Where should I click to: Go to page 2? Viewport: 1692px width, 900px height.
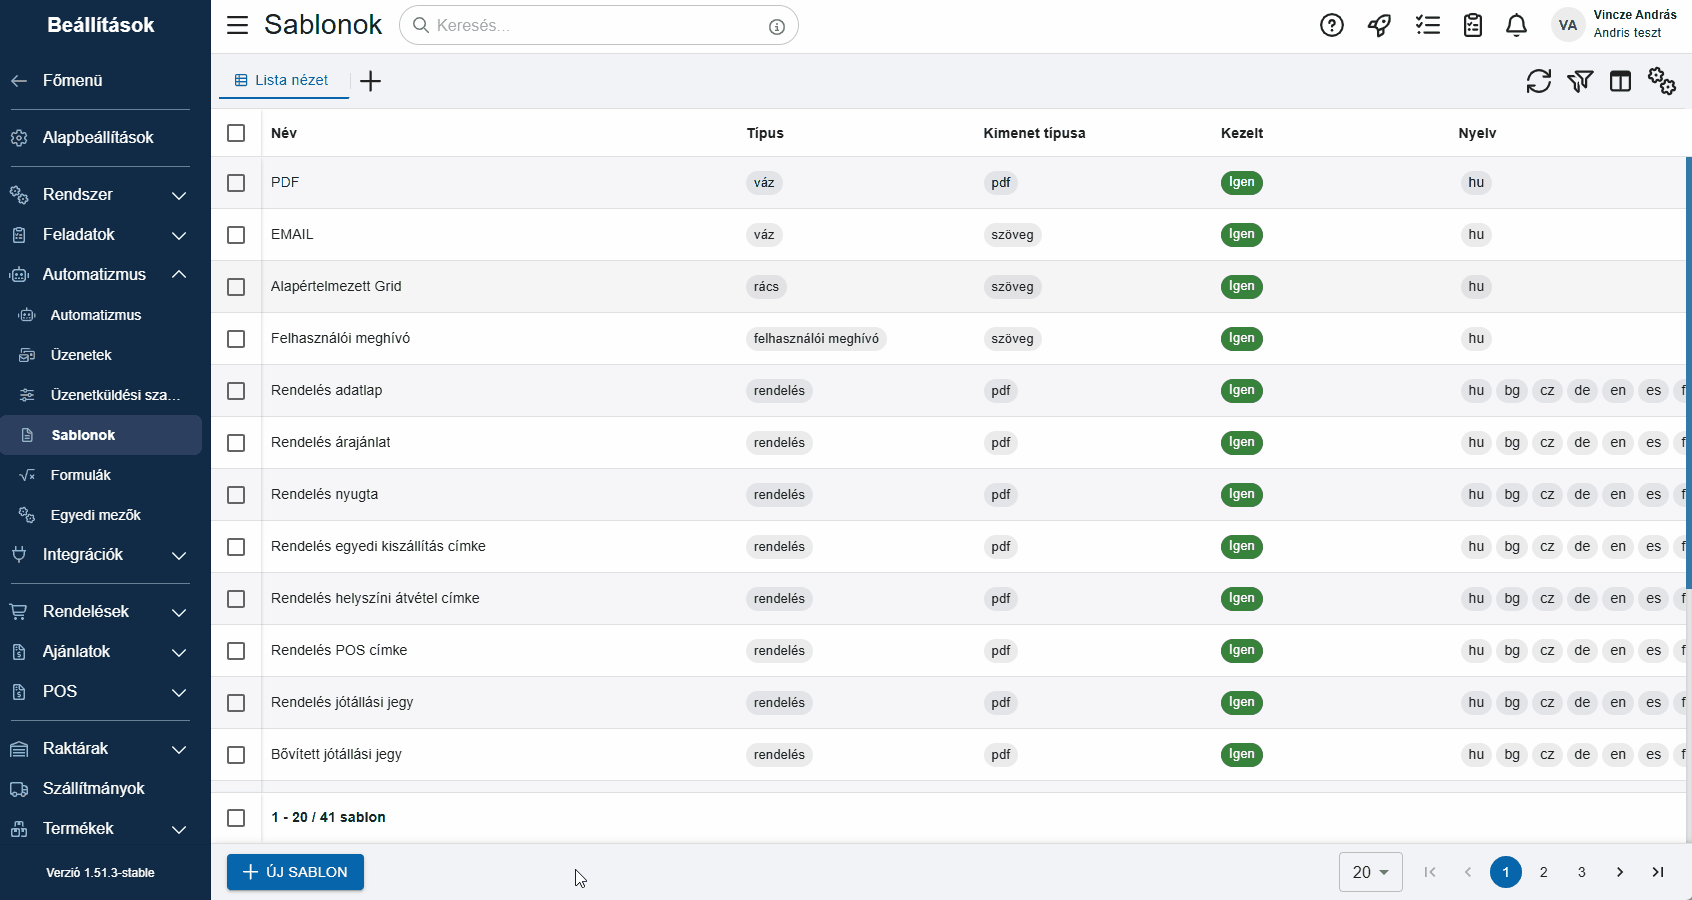1543,872
